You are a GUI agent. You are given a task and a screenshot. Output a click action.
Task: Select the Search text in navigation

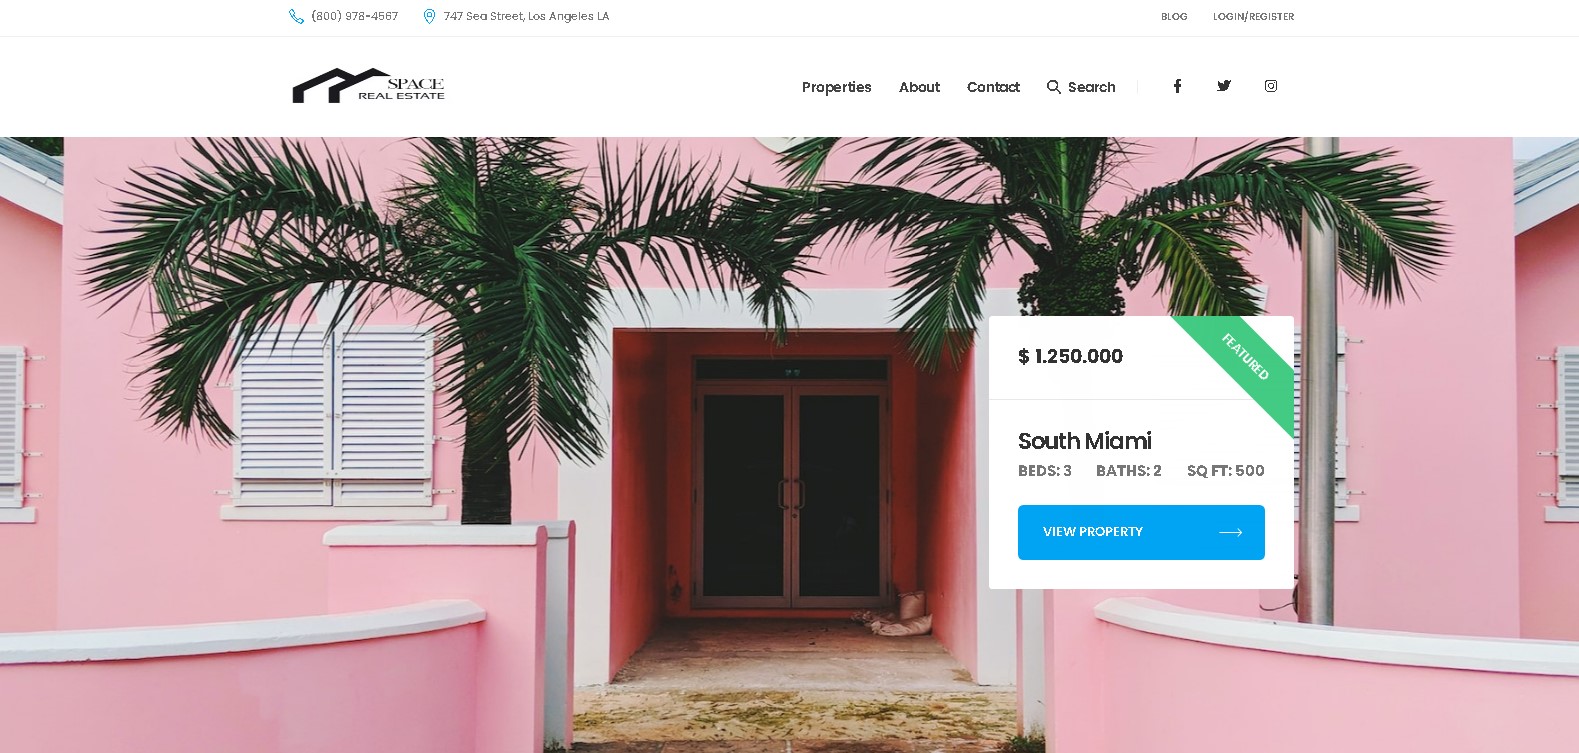1091,87
